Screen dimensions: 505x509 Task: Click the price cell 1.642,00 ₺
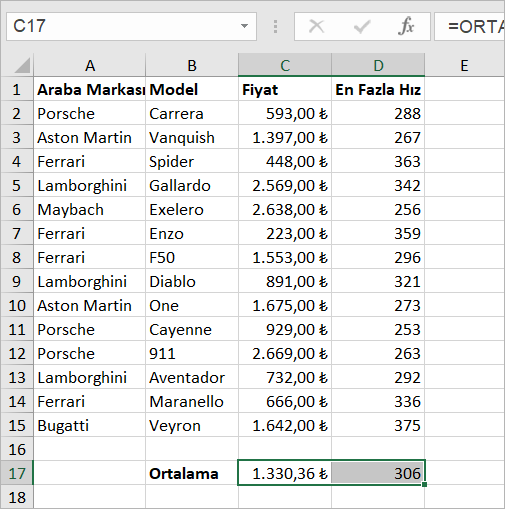coord(285,425)
